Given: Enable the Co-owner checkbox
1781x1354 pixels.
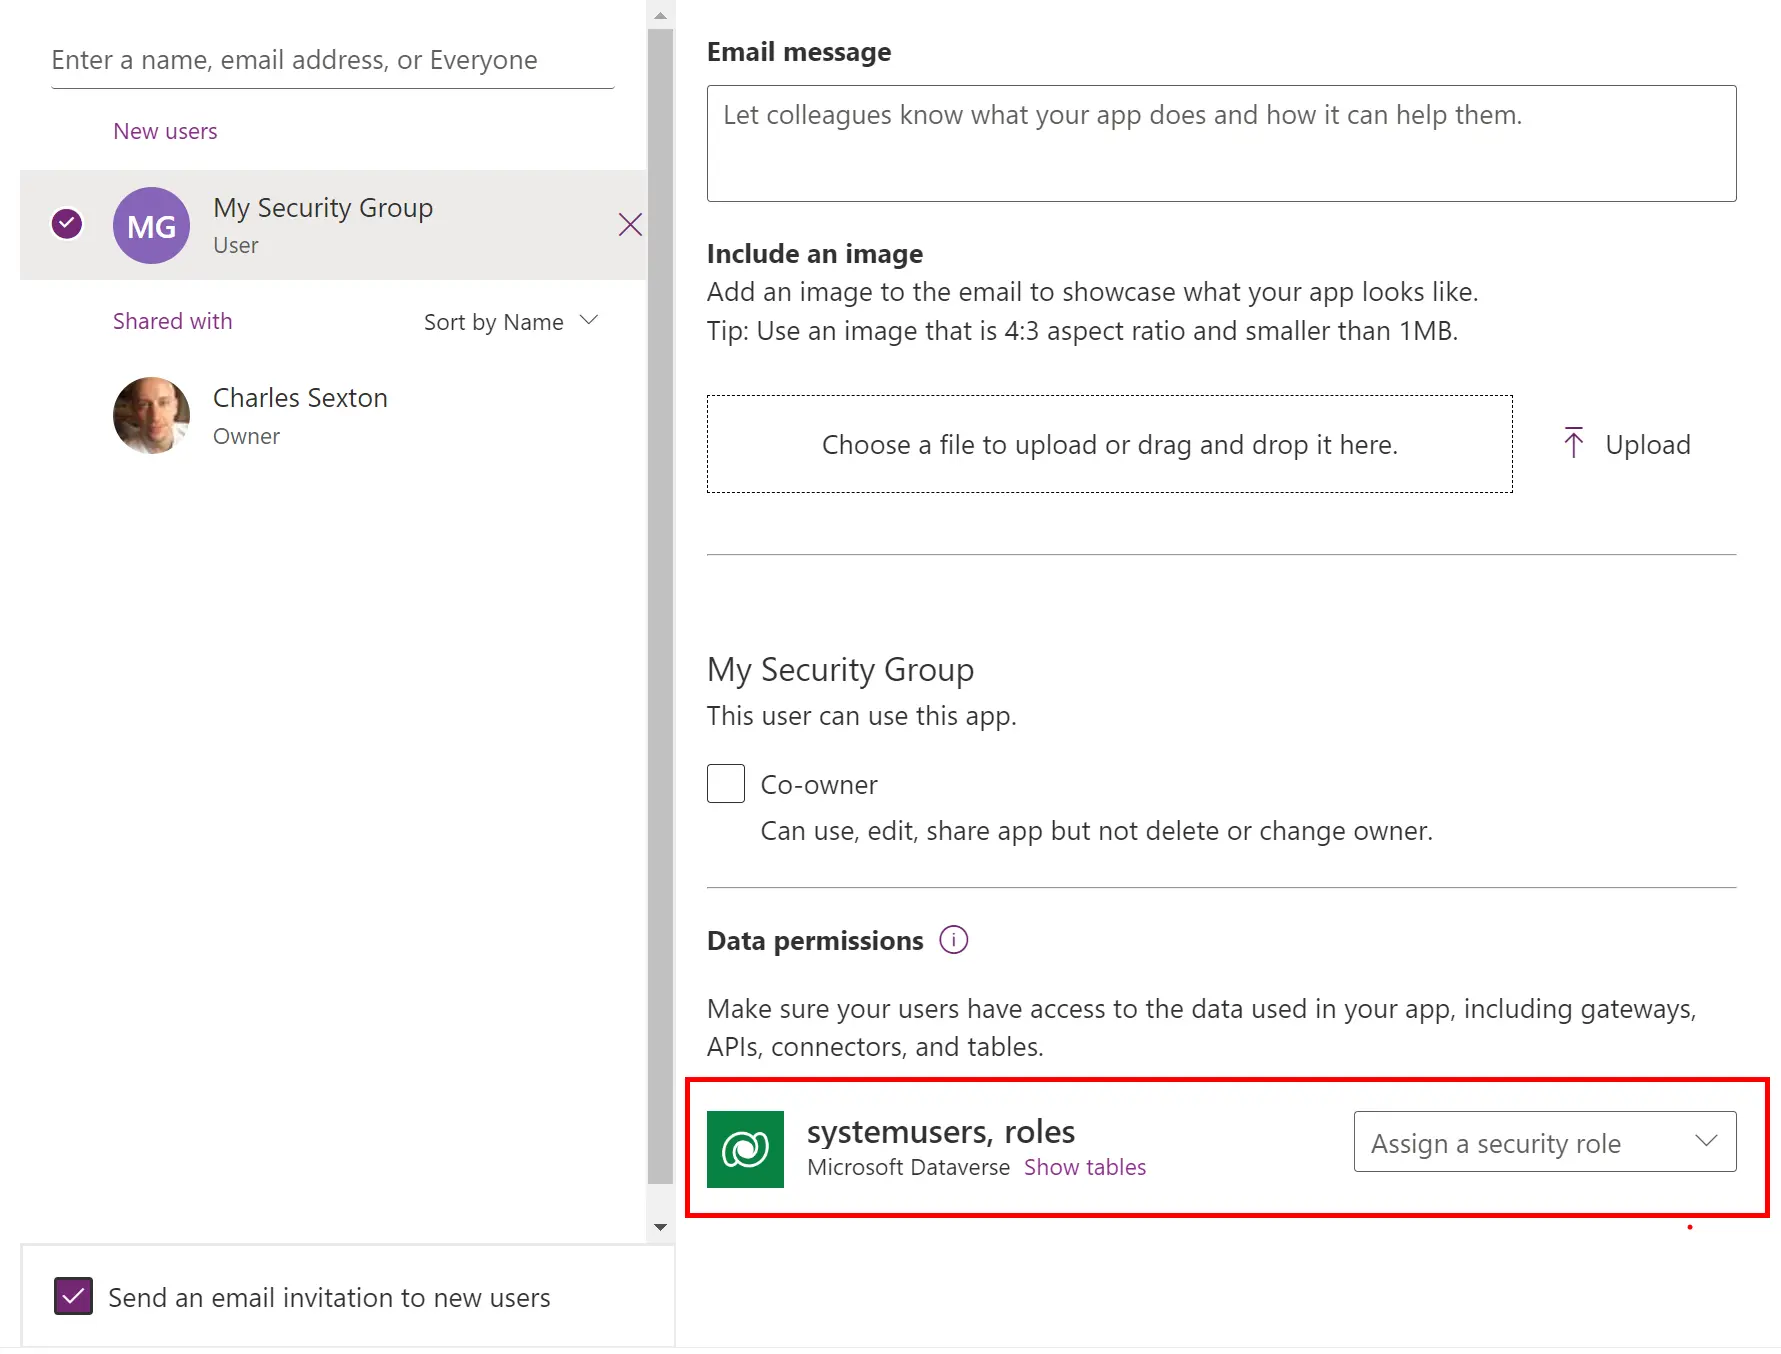Looking at the screenshot, I should [726, 784].
